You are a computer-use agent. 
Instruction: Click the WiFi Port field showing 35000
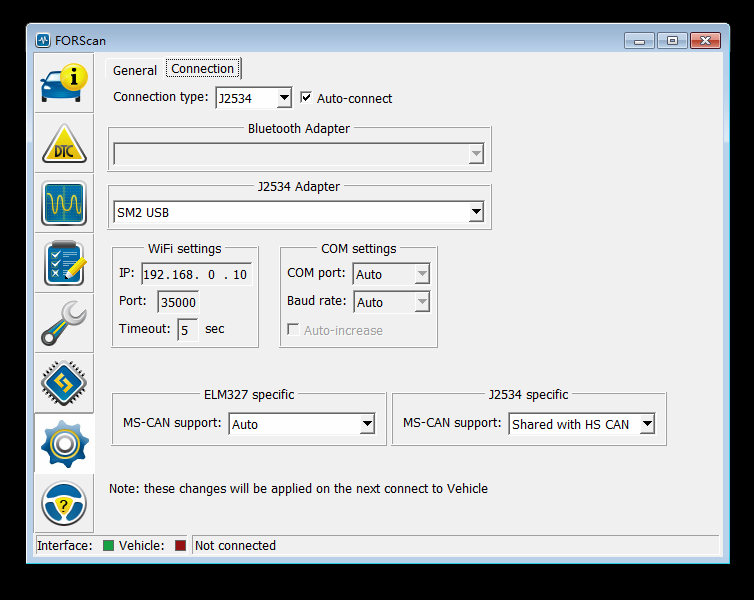click(178, 302)
